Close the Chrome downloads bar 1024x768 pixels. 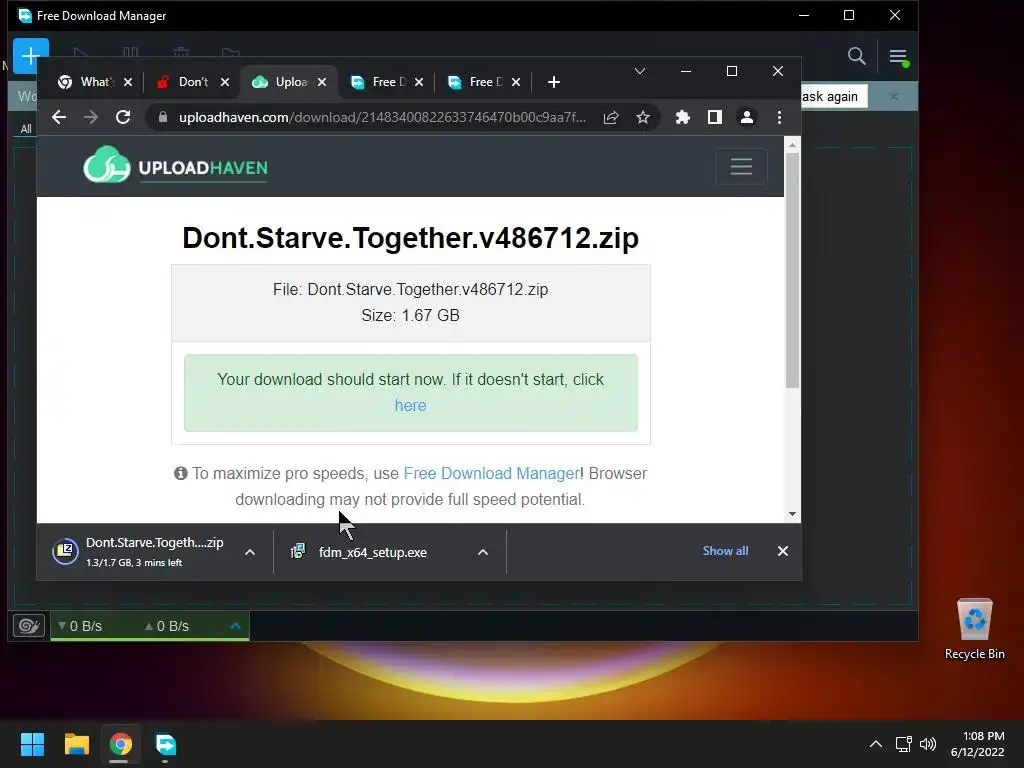[x=782, y=551]
